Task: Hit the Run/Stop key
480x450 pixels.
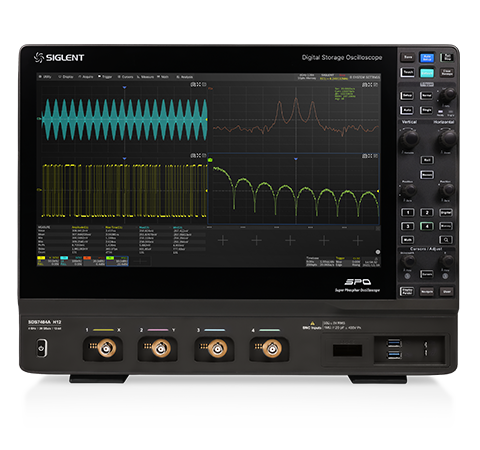Action: point(446,57)
